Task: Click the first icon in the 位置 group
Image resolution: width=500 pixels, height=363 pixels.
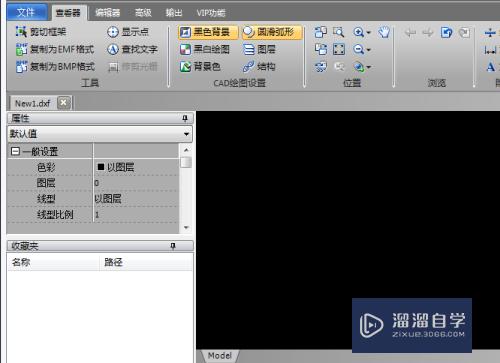Action: pyautogui.click(x=321, y=32)
